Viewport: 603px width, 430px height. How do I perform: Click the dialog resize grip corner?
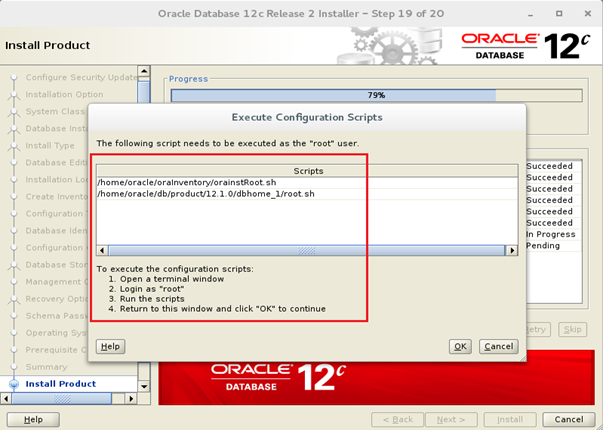coord(523,358)
